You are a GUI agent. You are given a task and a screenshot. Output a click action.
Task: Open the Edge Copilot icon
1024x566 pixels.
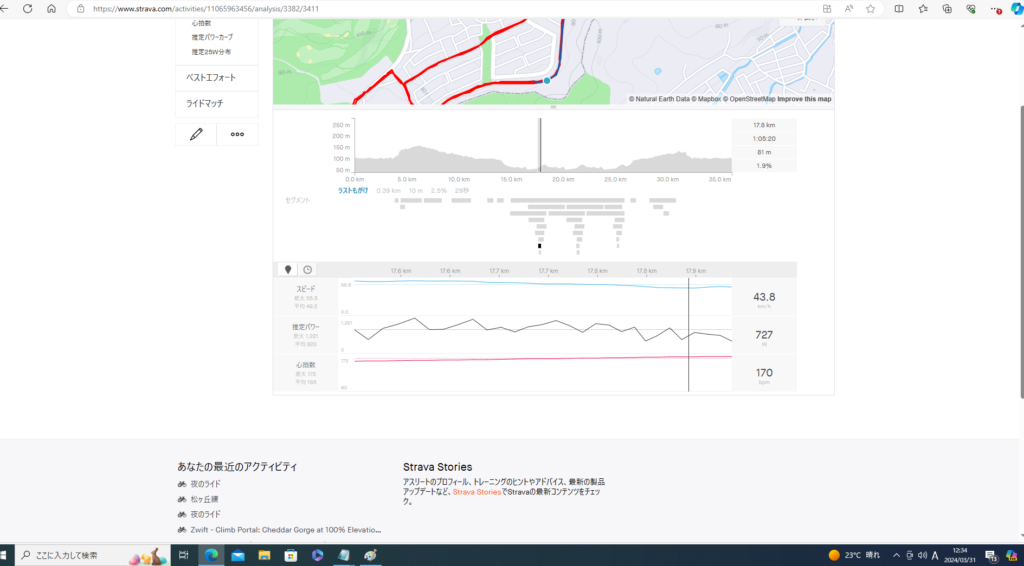pyautogui.click(x=1013, y=8)
